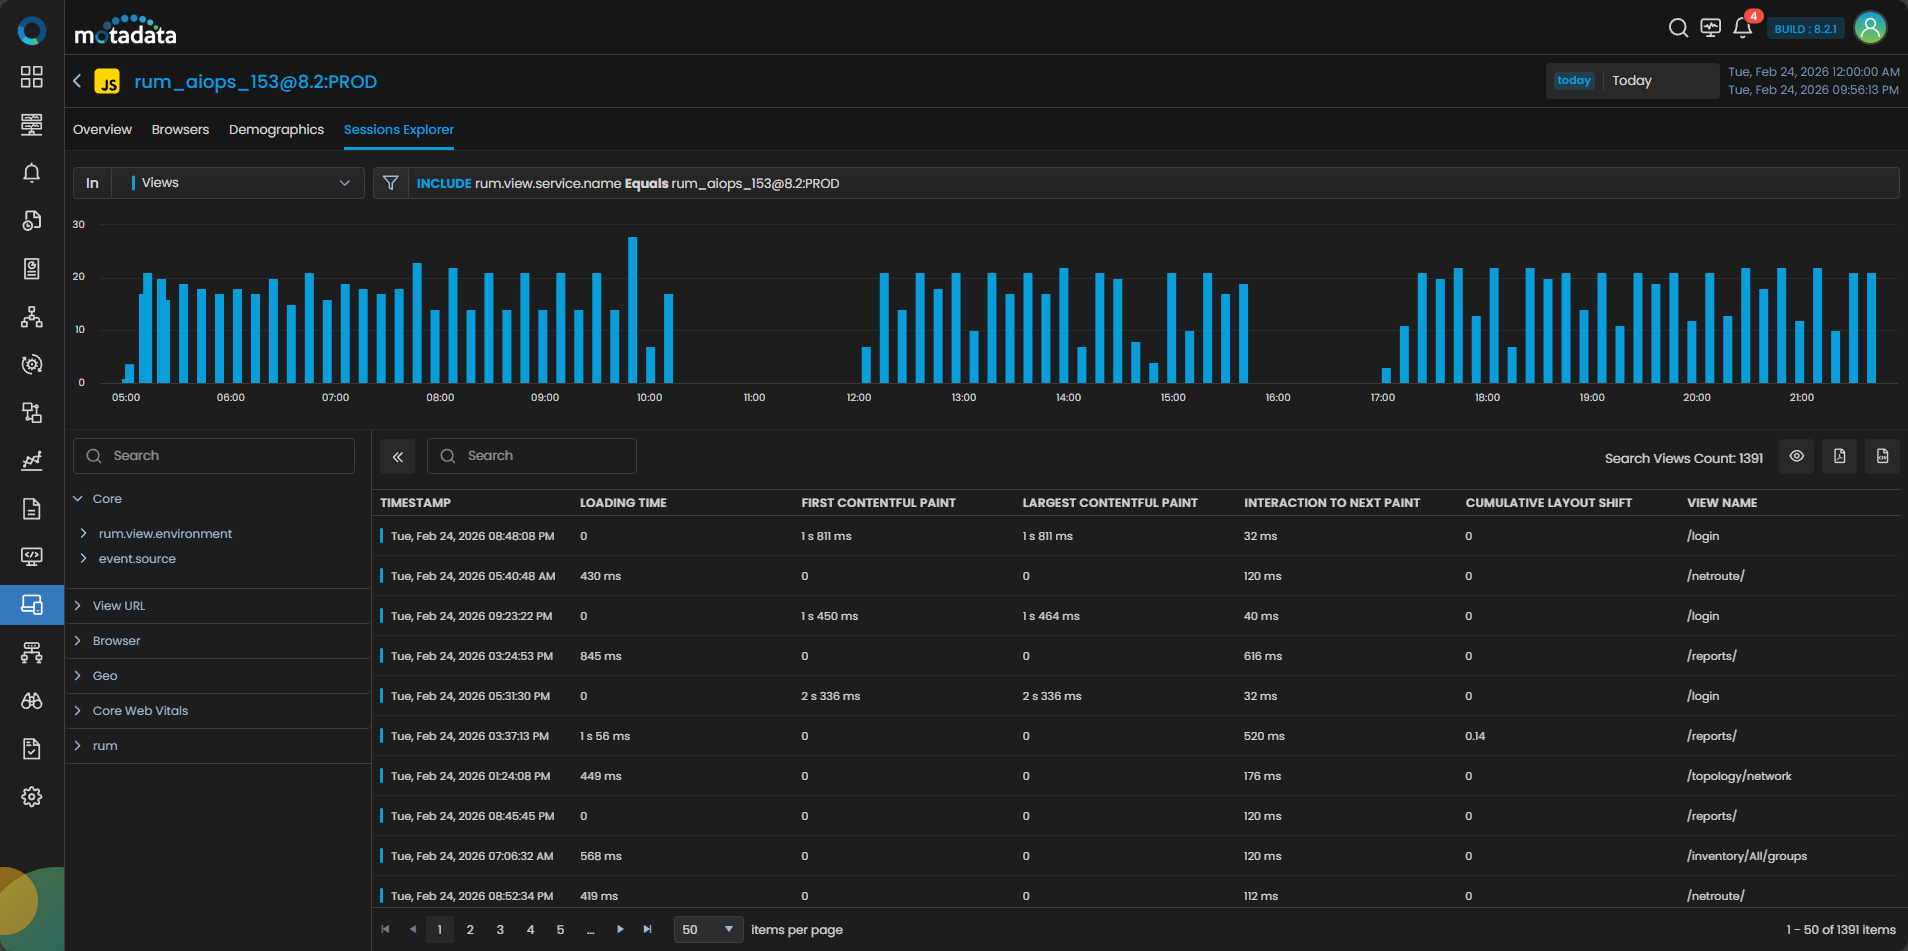This screenshot has height=951, width=1908.
Task: Open the items per page dropdown
Action: coord(708,929)
